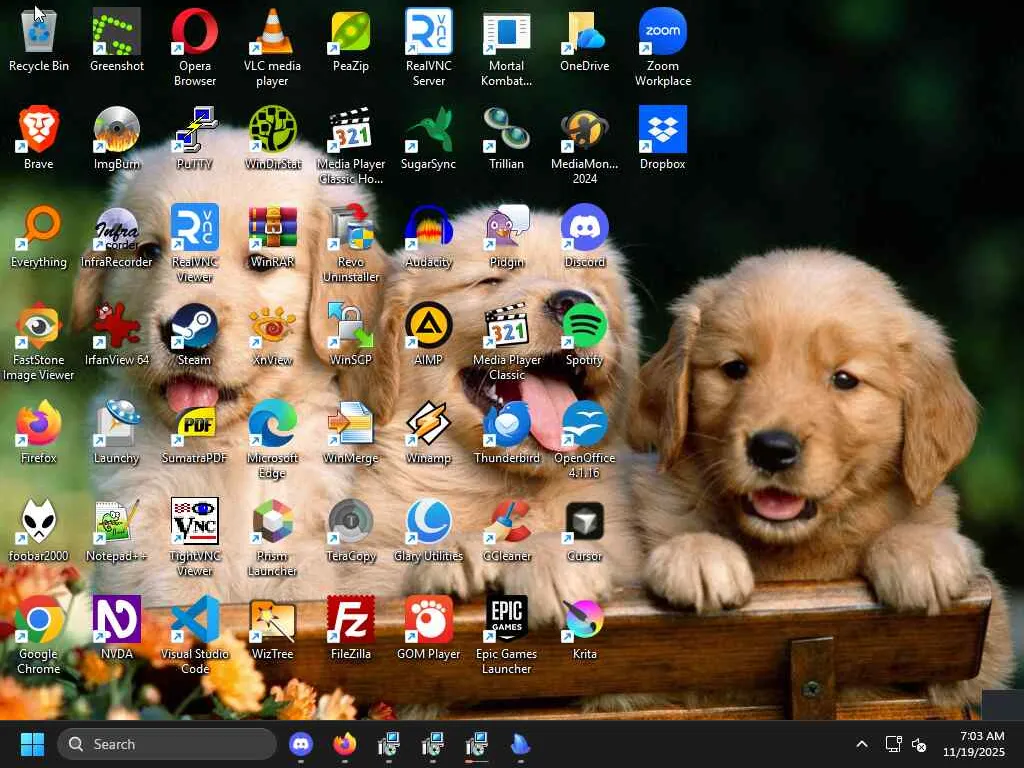Select the CCleaner desktop icon

click(x=506, y=530)
